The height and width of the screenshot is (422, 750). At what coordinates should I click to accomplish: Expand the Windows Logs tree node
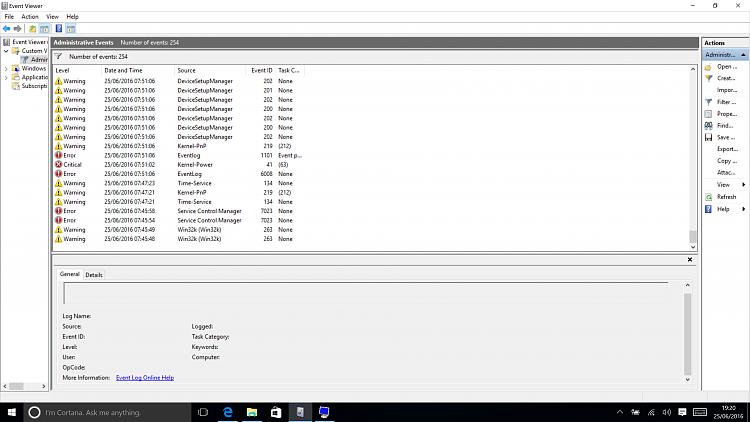click(7, 69)
